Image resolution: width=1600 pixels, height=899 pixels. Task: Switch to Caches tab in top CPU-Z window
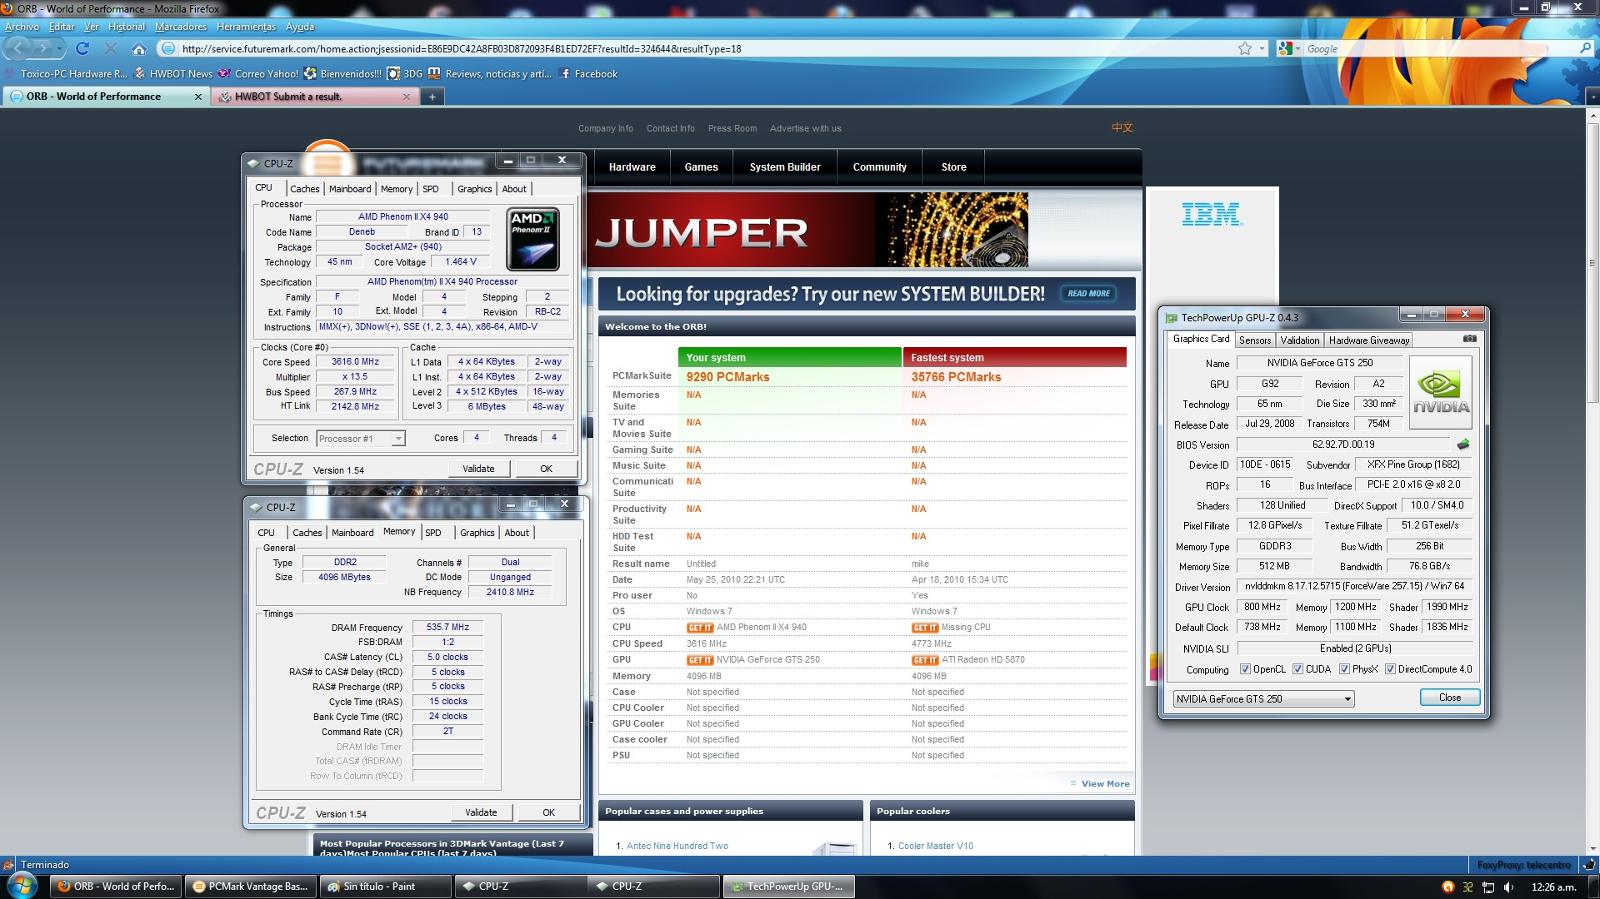pos(305,189)
